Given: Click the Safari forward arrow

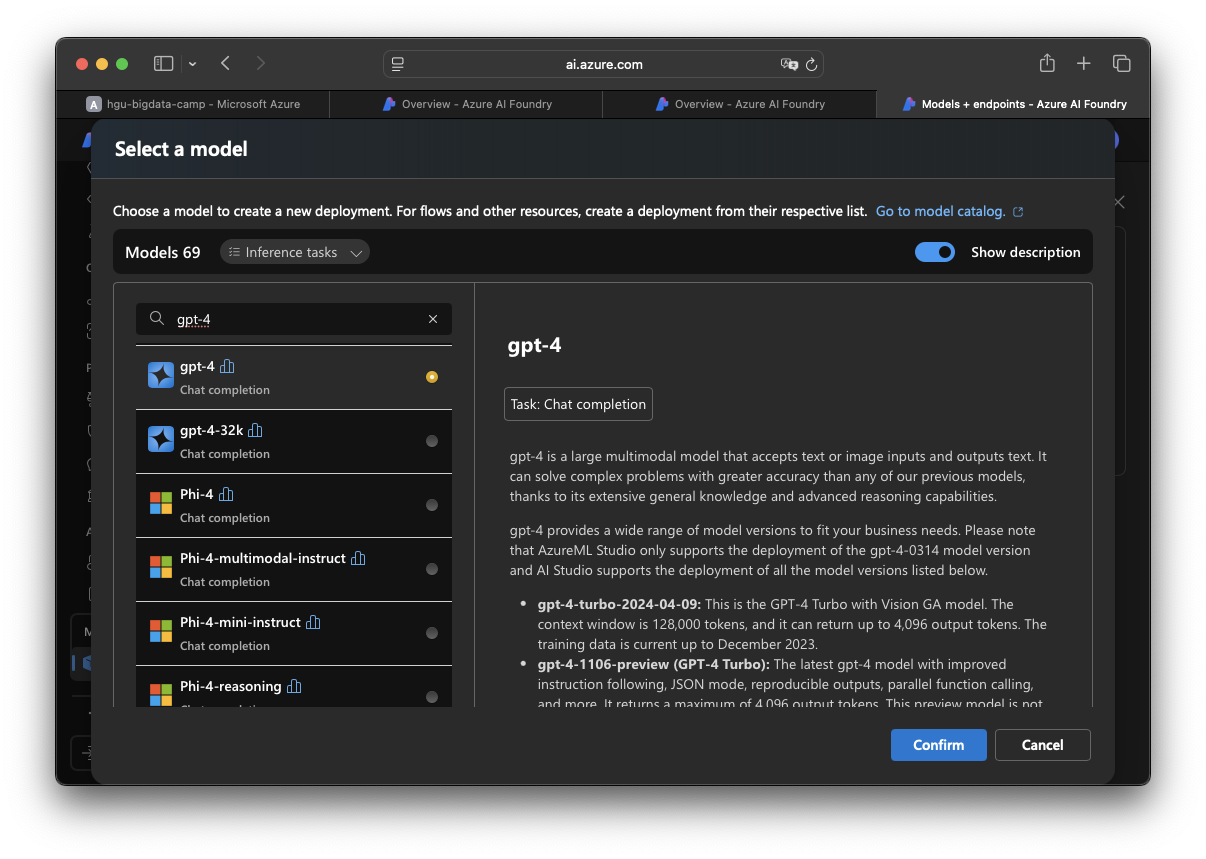Looking at the screenshot, I should (x=261, y=64).
